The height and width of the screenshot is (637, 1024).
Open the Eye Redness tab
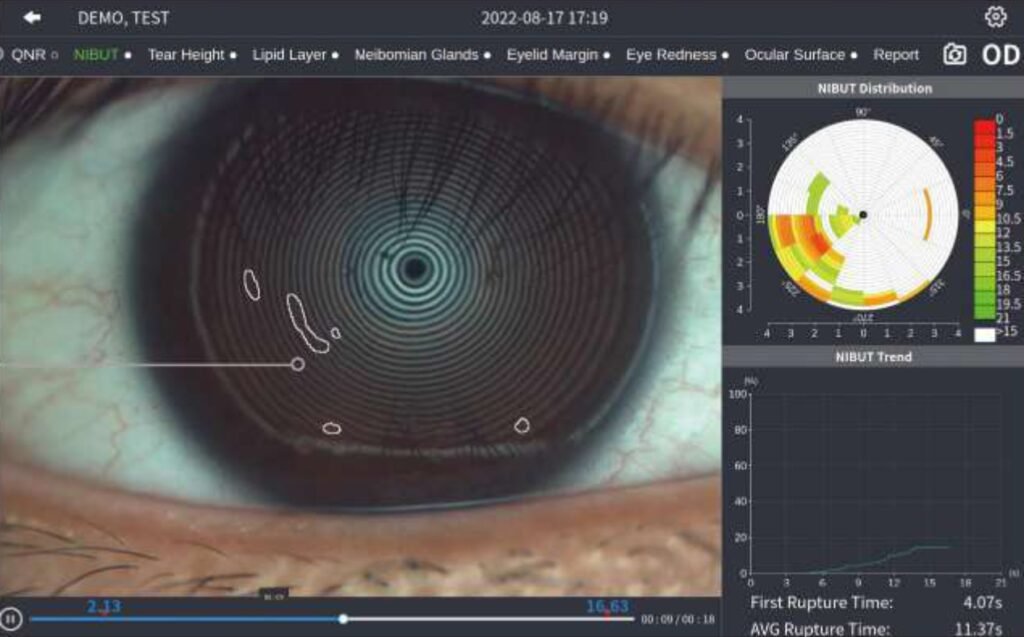(671, 55)
